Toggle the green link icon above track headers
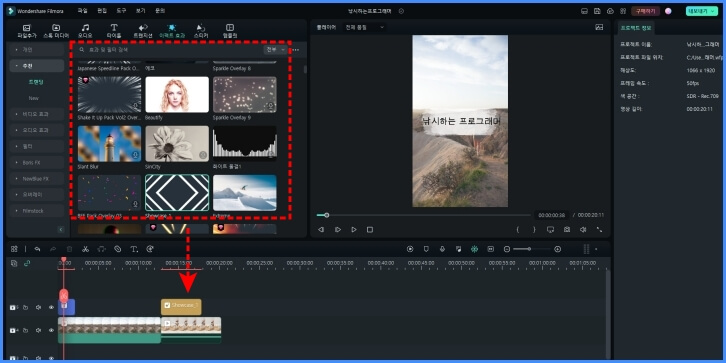Viewport: 726px width, 363px height. coord(27,263)
